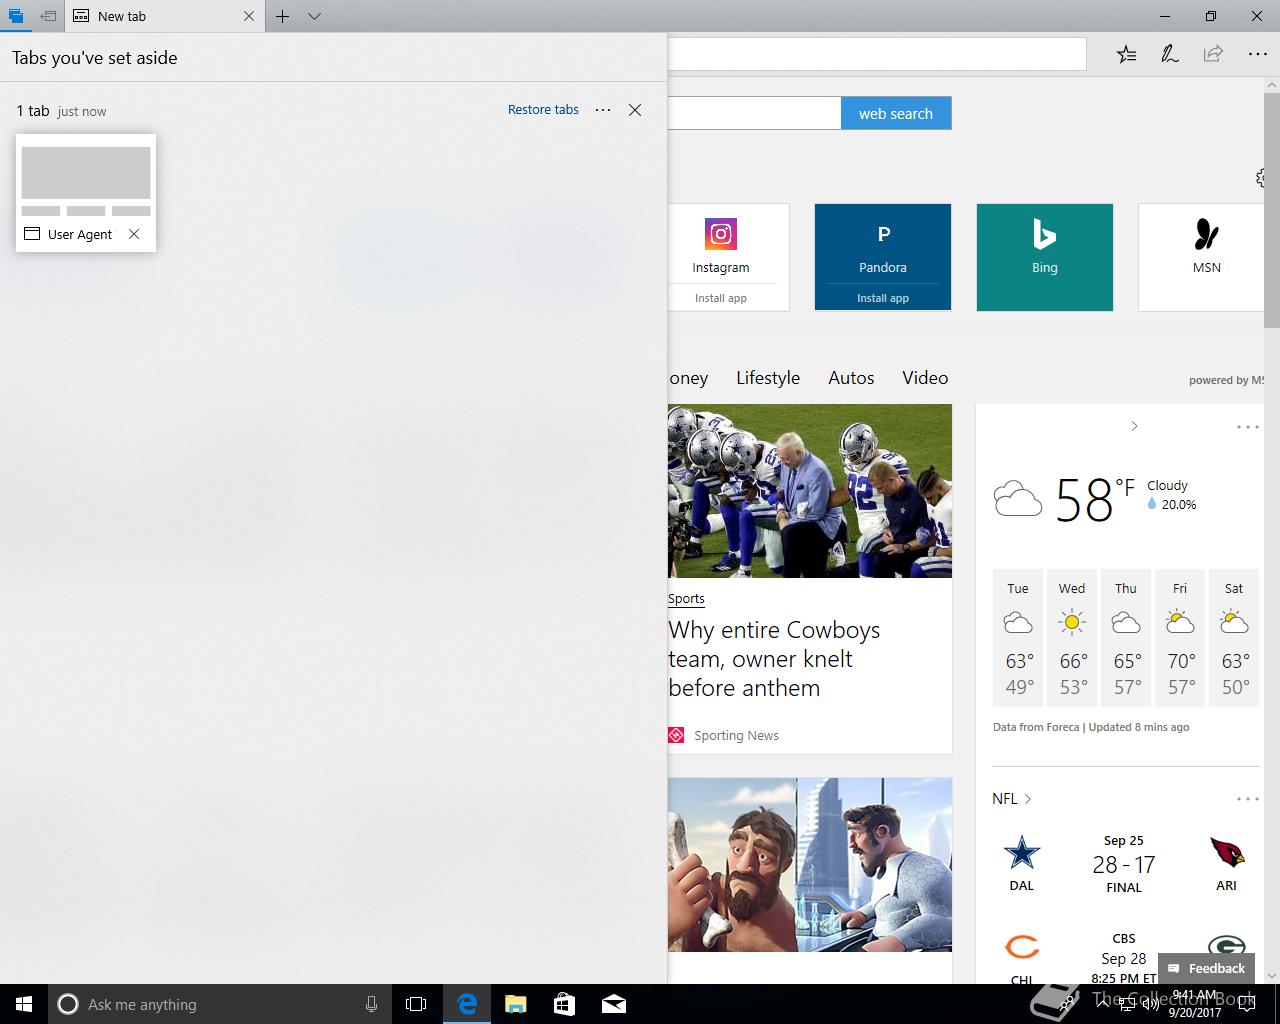This screenshot has width=1280, height=1024.
Task: Click the Make a Web Note pen icon
Action: point(1170,54)
